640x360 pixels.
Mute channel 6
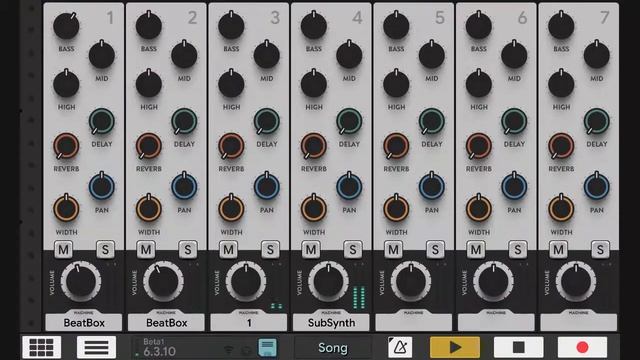(476, 249)
